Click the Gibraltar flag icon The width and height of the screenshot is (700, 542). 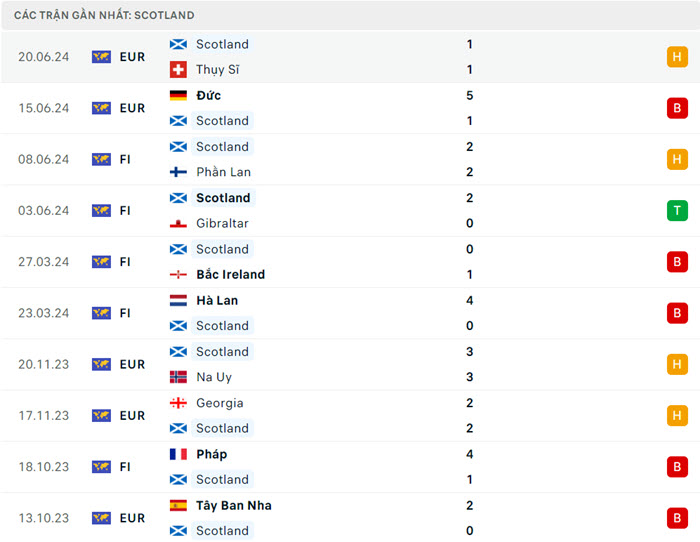click(178, 224)
